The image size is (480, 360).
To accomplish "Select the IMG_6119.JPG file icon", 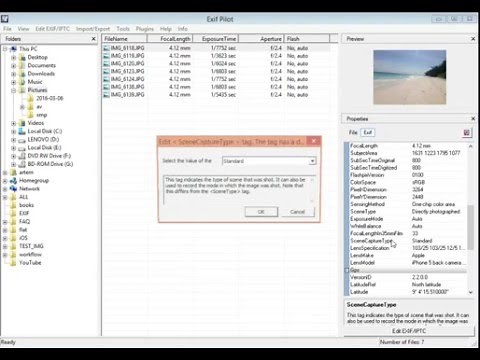I will tap(106, 56).
